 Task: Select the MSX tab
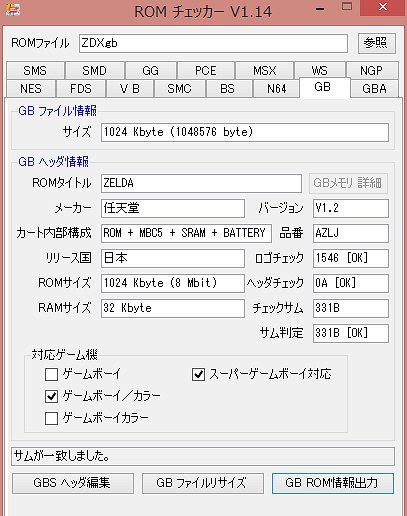(265, 71)
